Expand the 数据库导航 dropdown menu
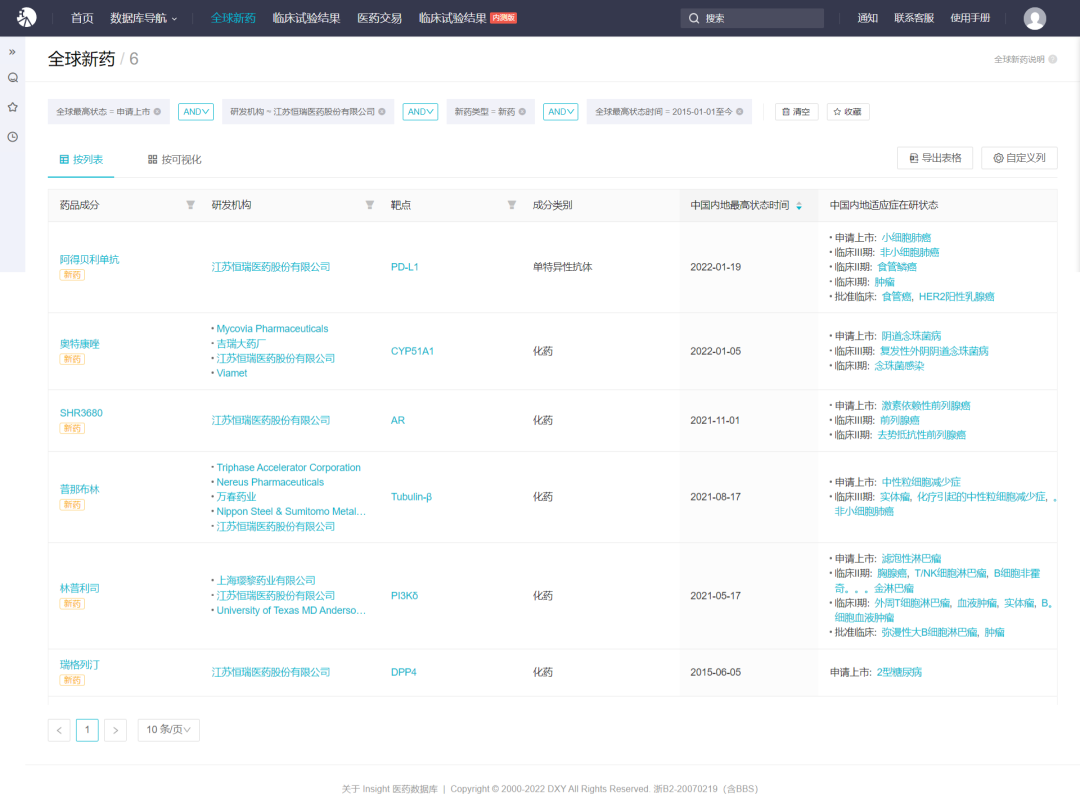The height and width of the screenshot is (804, 1080). click(x=144, y=18)
